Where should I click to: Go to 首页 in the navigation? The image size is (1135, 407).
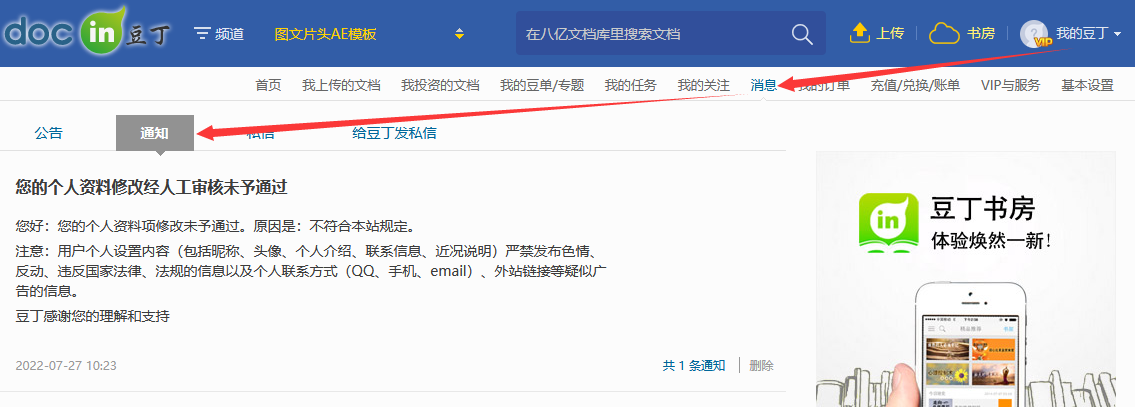pyautogui.click(x=268, y=85)
